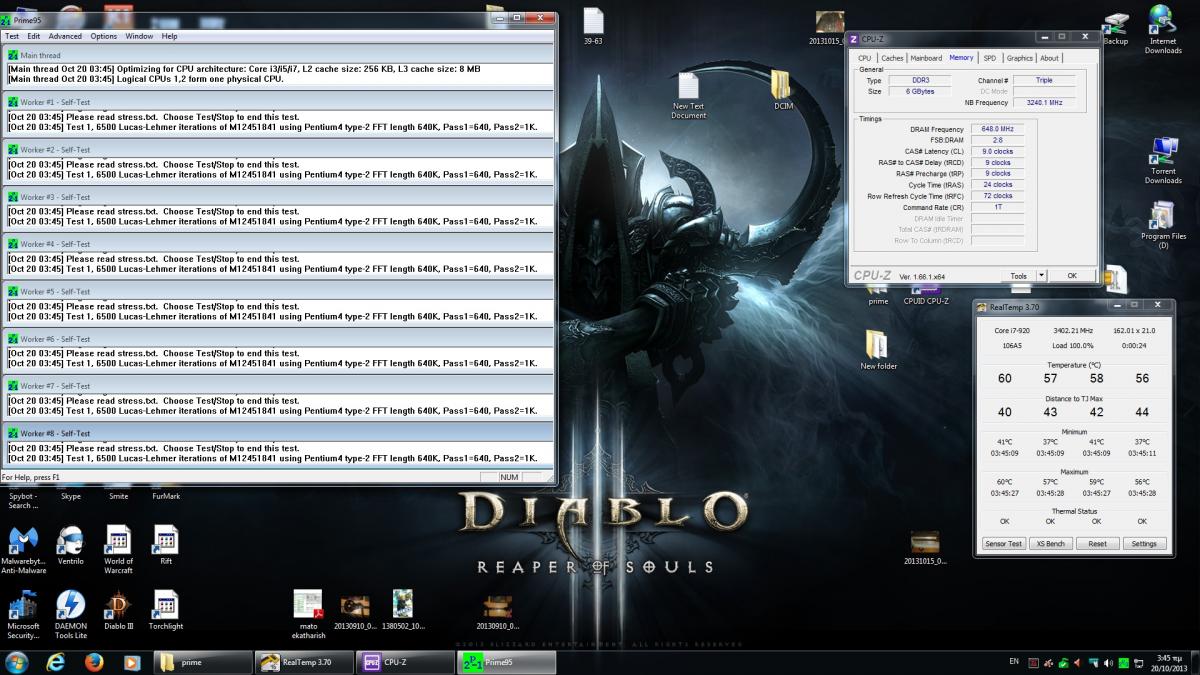Image resolution: width=1200 pixels, height=675 pixels.
Task: Click the Sensor Test button in RealTemp
Action: 1003,544
